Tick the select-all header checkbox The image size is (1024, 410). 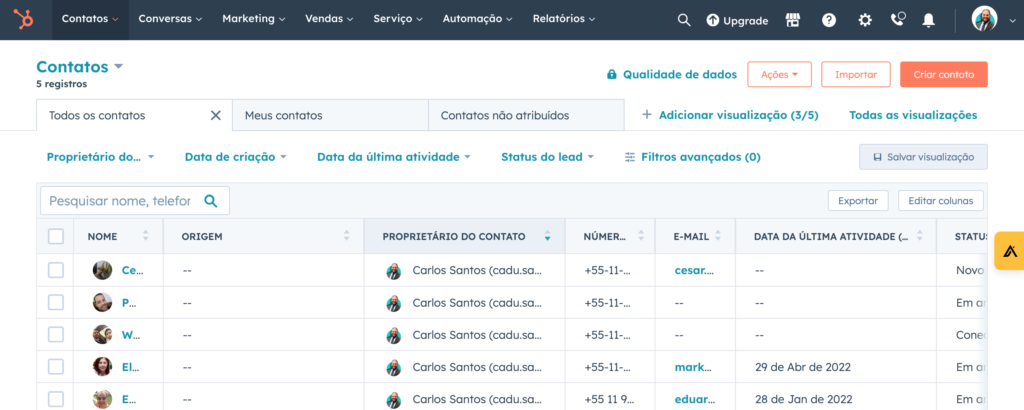56,236
